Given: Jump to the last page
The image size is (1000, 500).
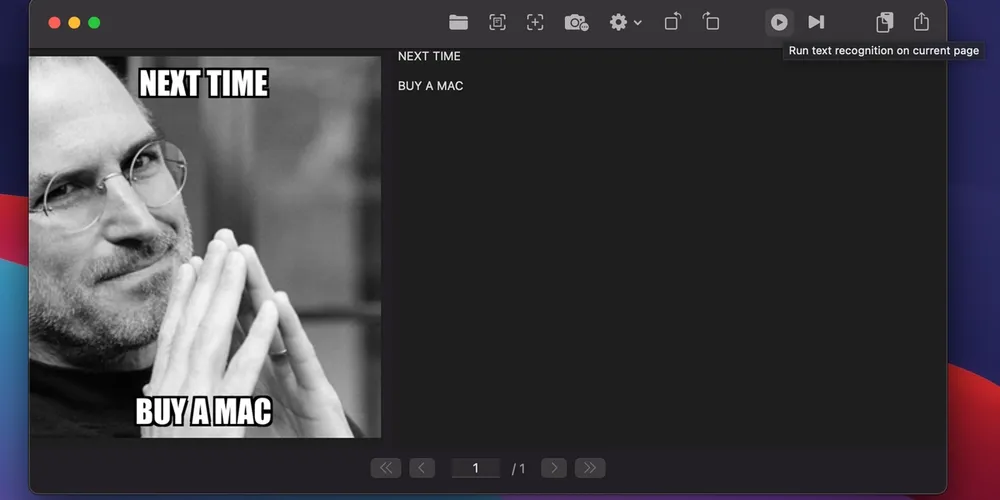Looking at the screenshot, I should (x=590, y=468).
